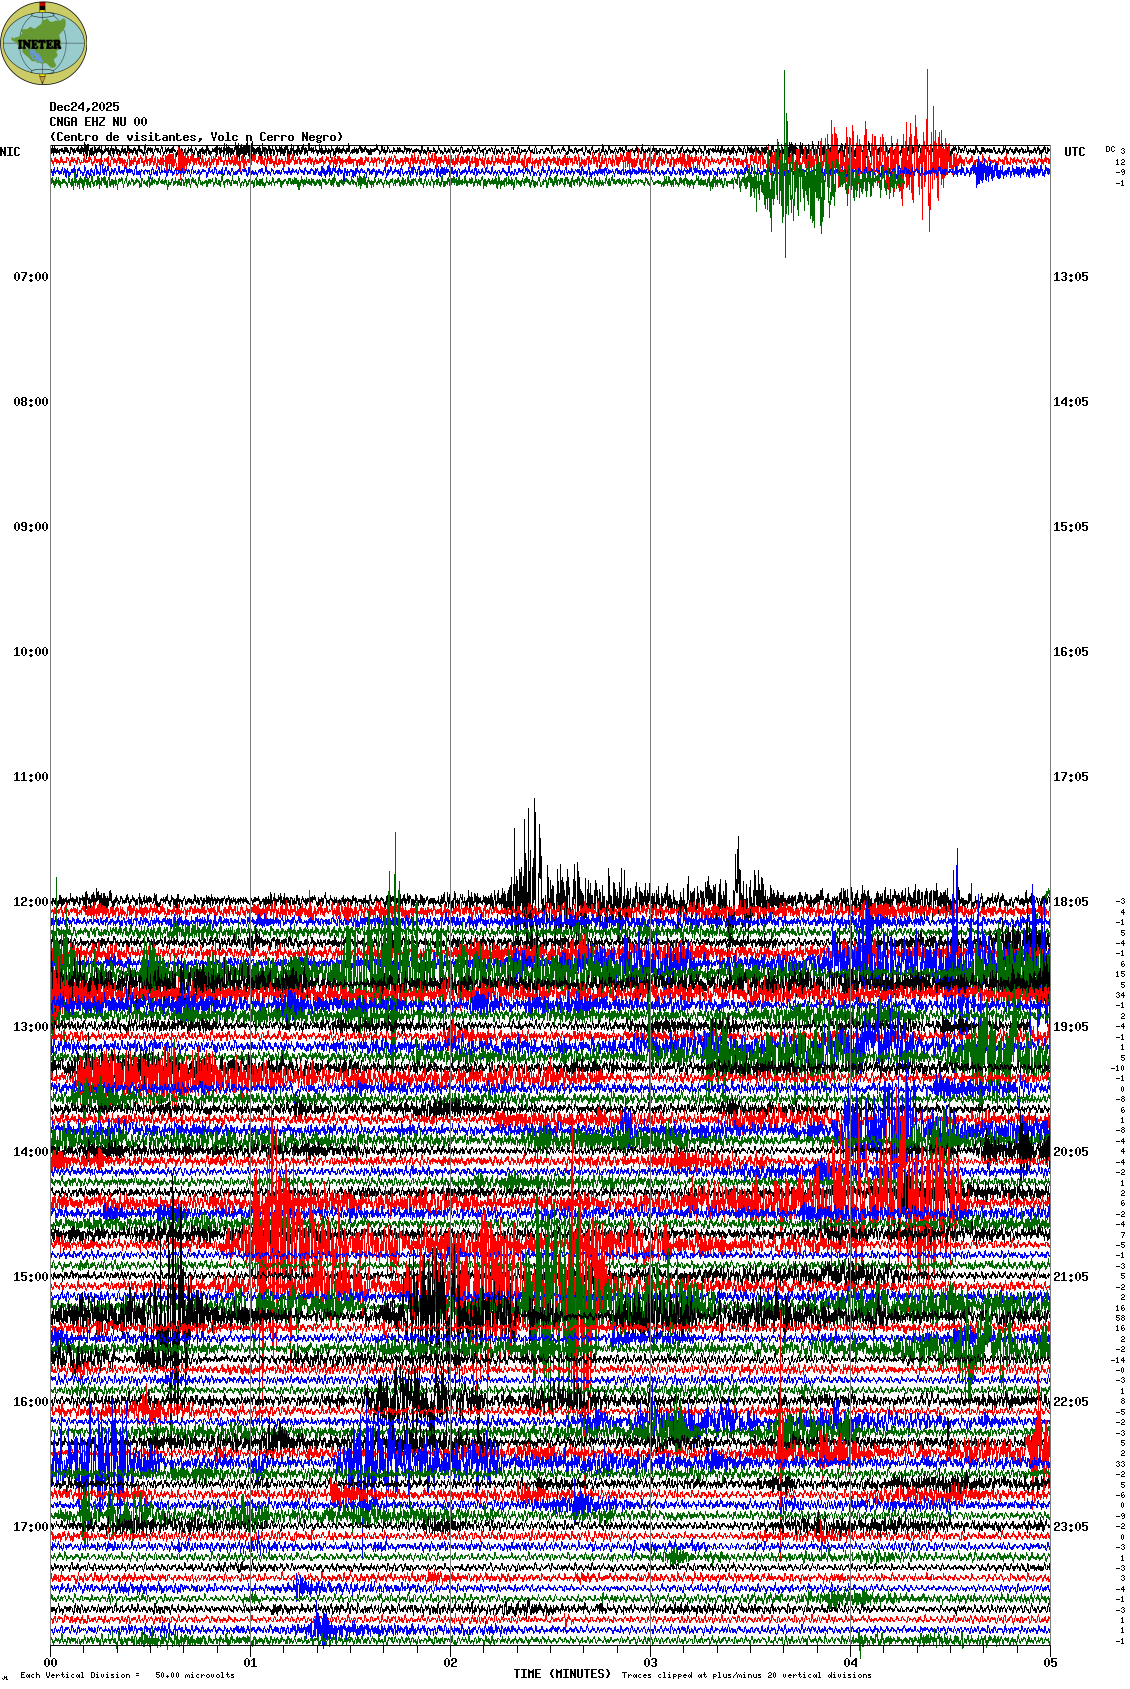Click the 13:05 UTC time label
This screenshot has width=1130, height=1689.
(x=1070, y=277)
